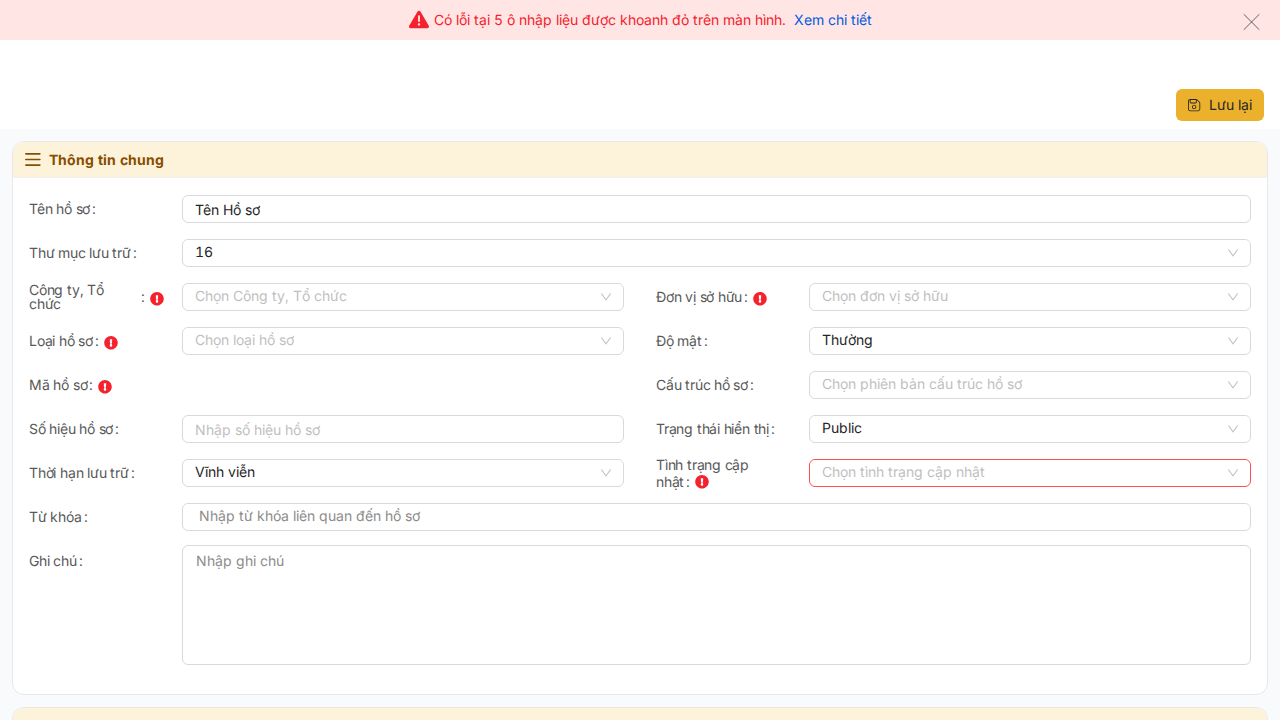Open the 'Thư mục lưu trữ' dropdown
Viewport: 1280px width, 720px height.
[x=715, y=253]
